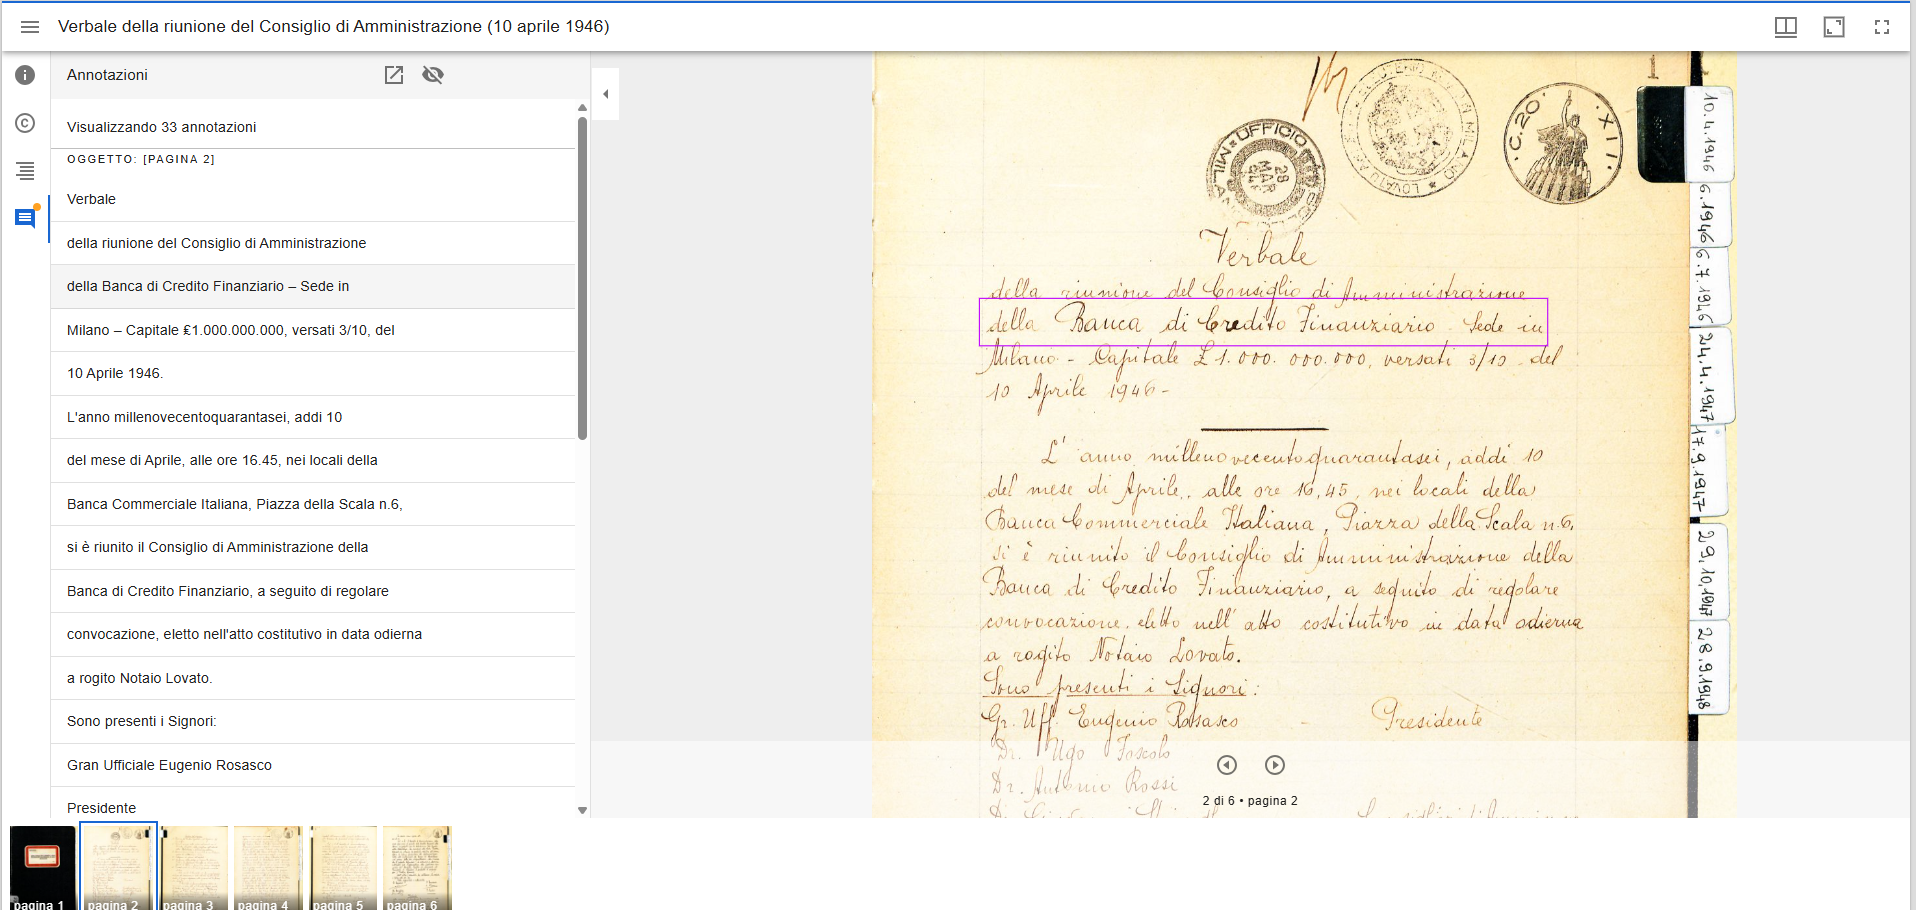The width and height of the screenshot is (1916, 910).
Task: Hide annotation highlights with the crossed-eye icon
Action: (x=432, y=75)
